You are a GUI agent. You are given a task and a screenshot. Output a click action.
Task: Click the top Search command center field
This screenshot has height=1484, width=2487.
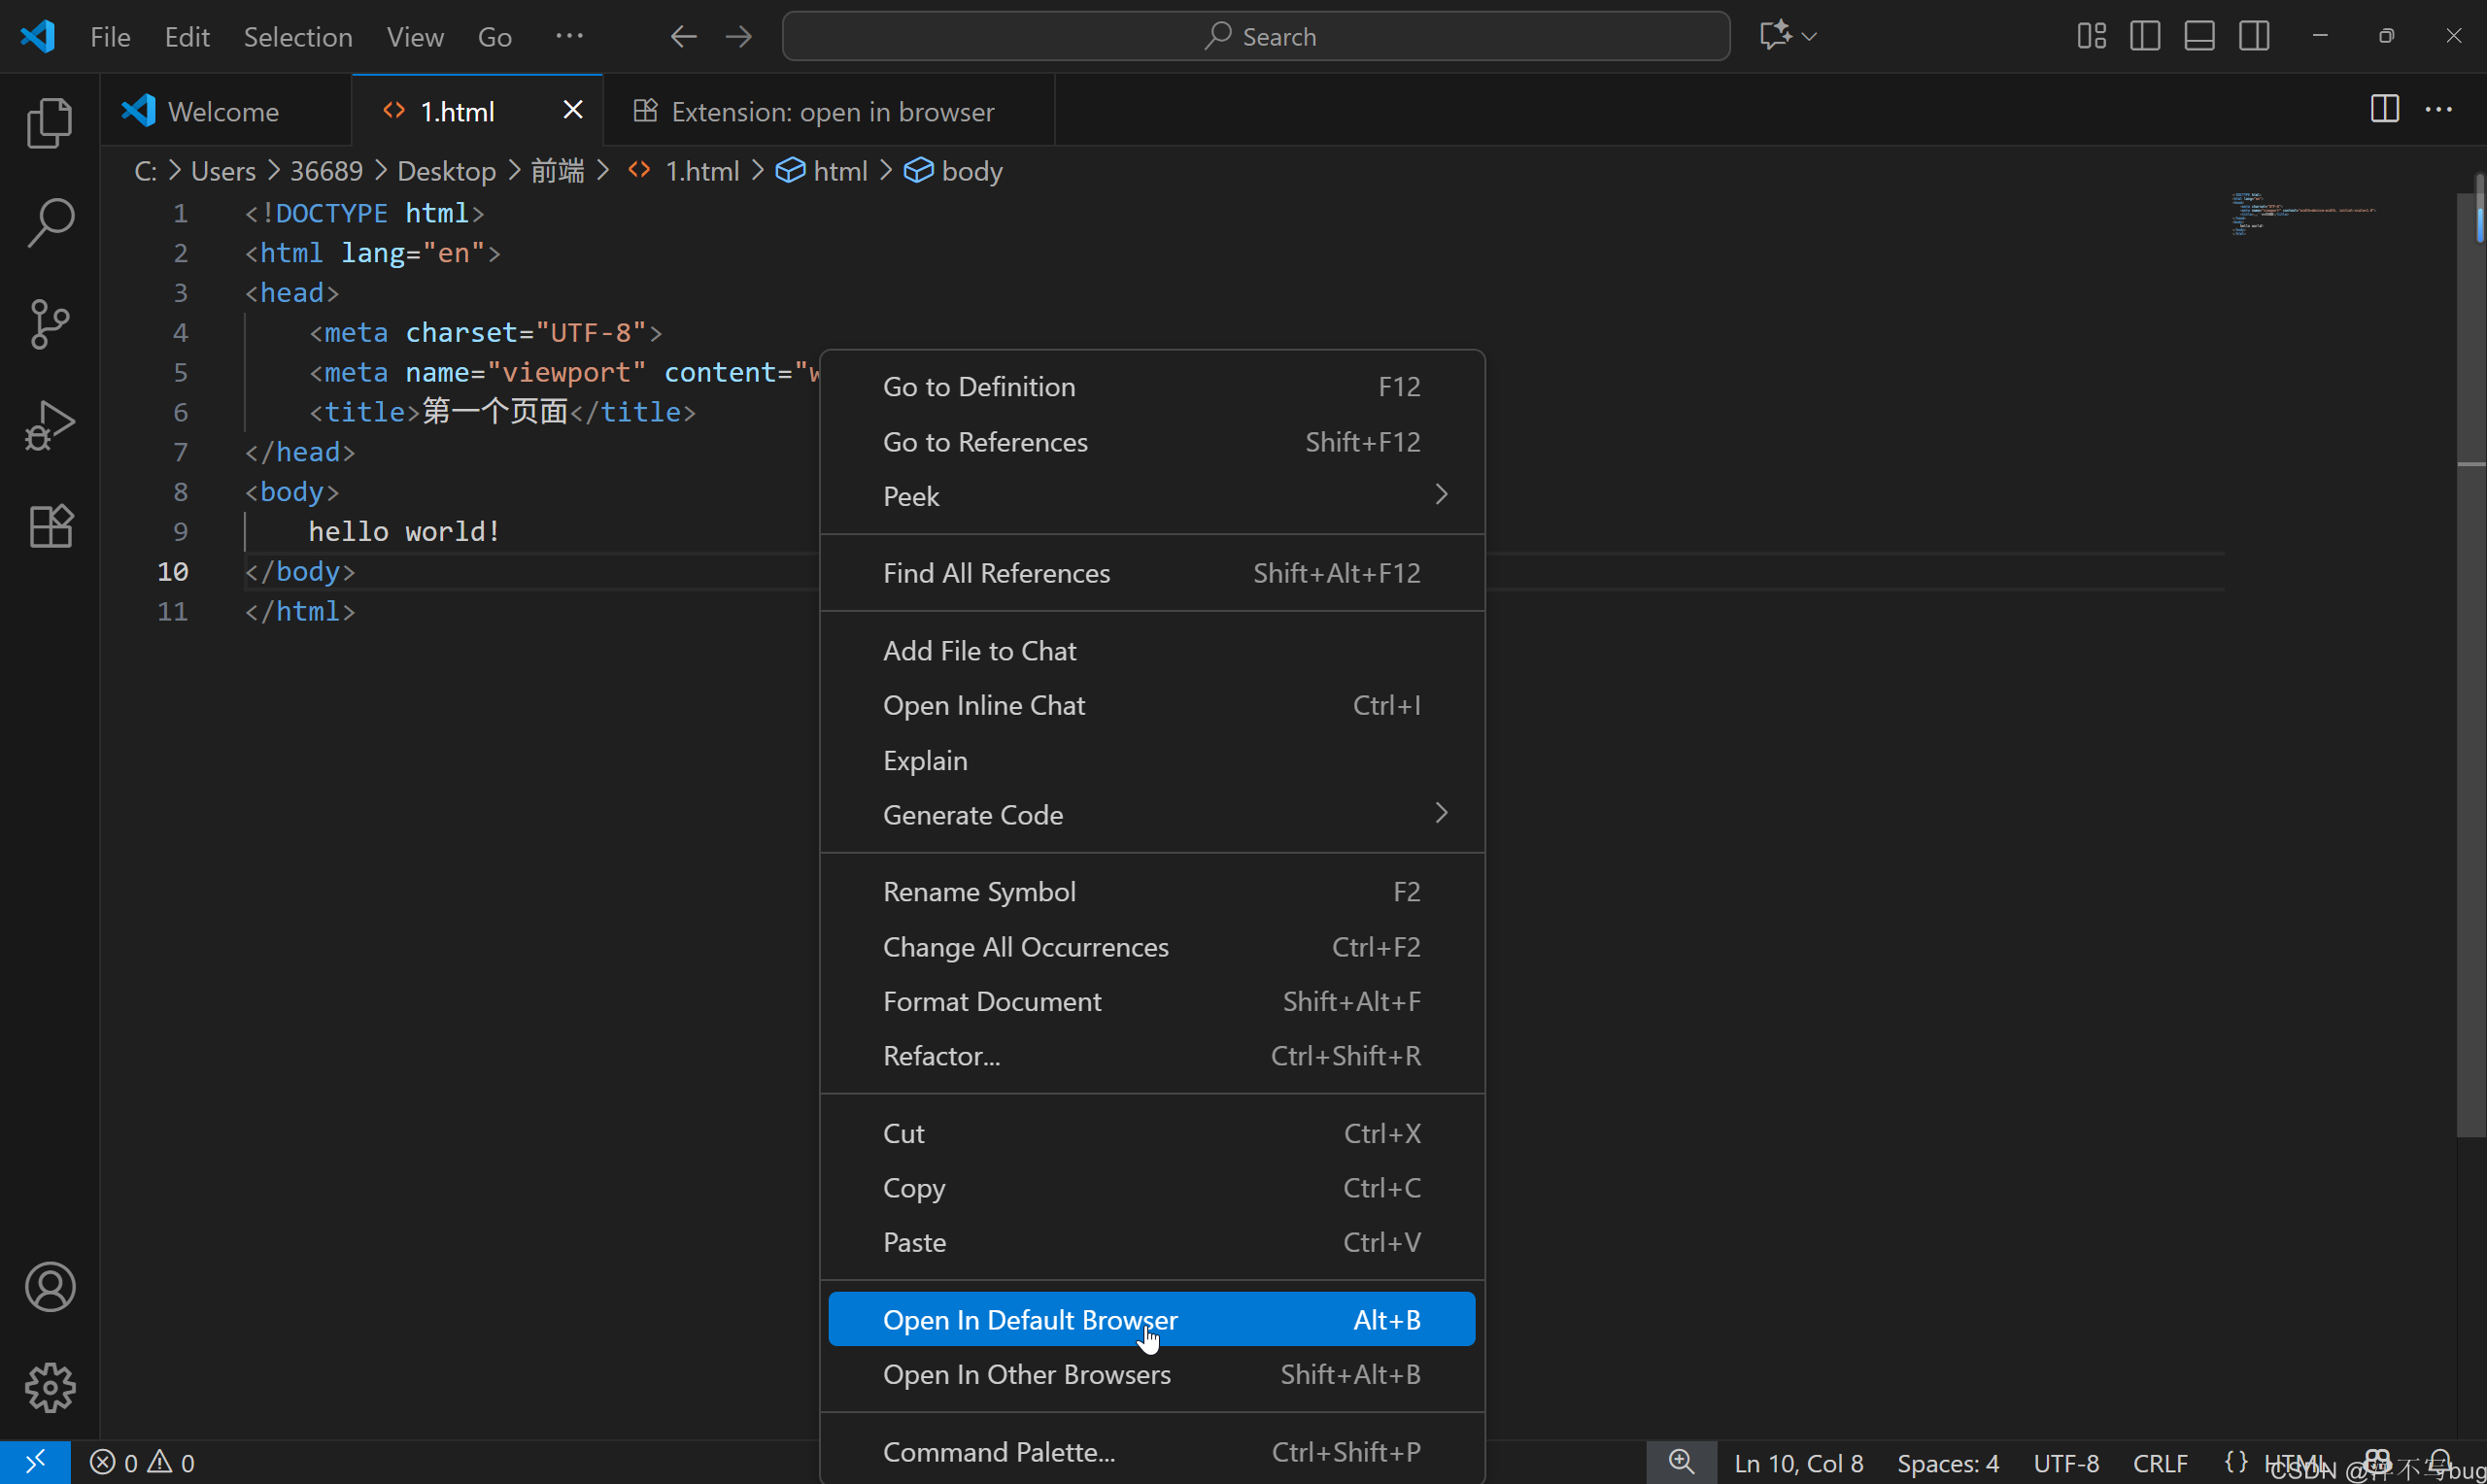[x=1256, y=36]
